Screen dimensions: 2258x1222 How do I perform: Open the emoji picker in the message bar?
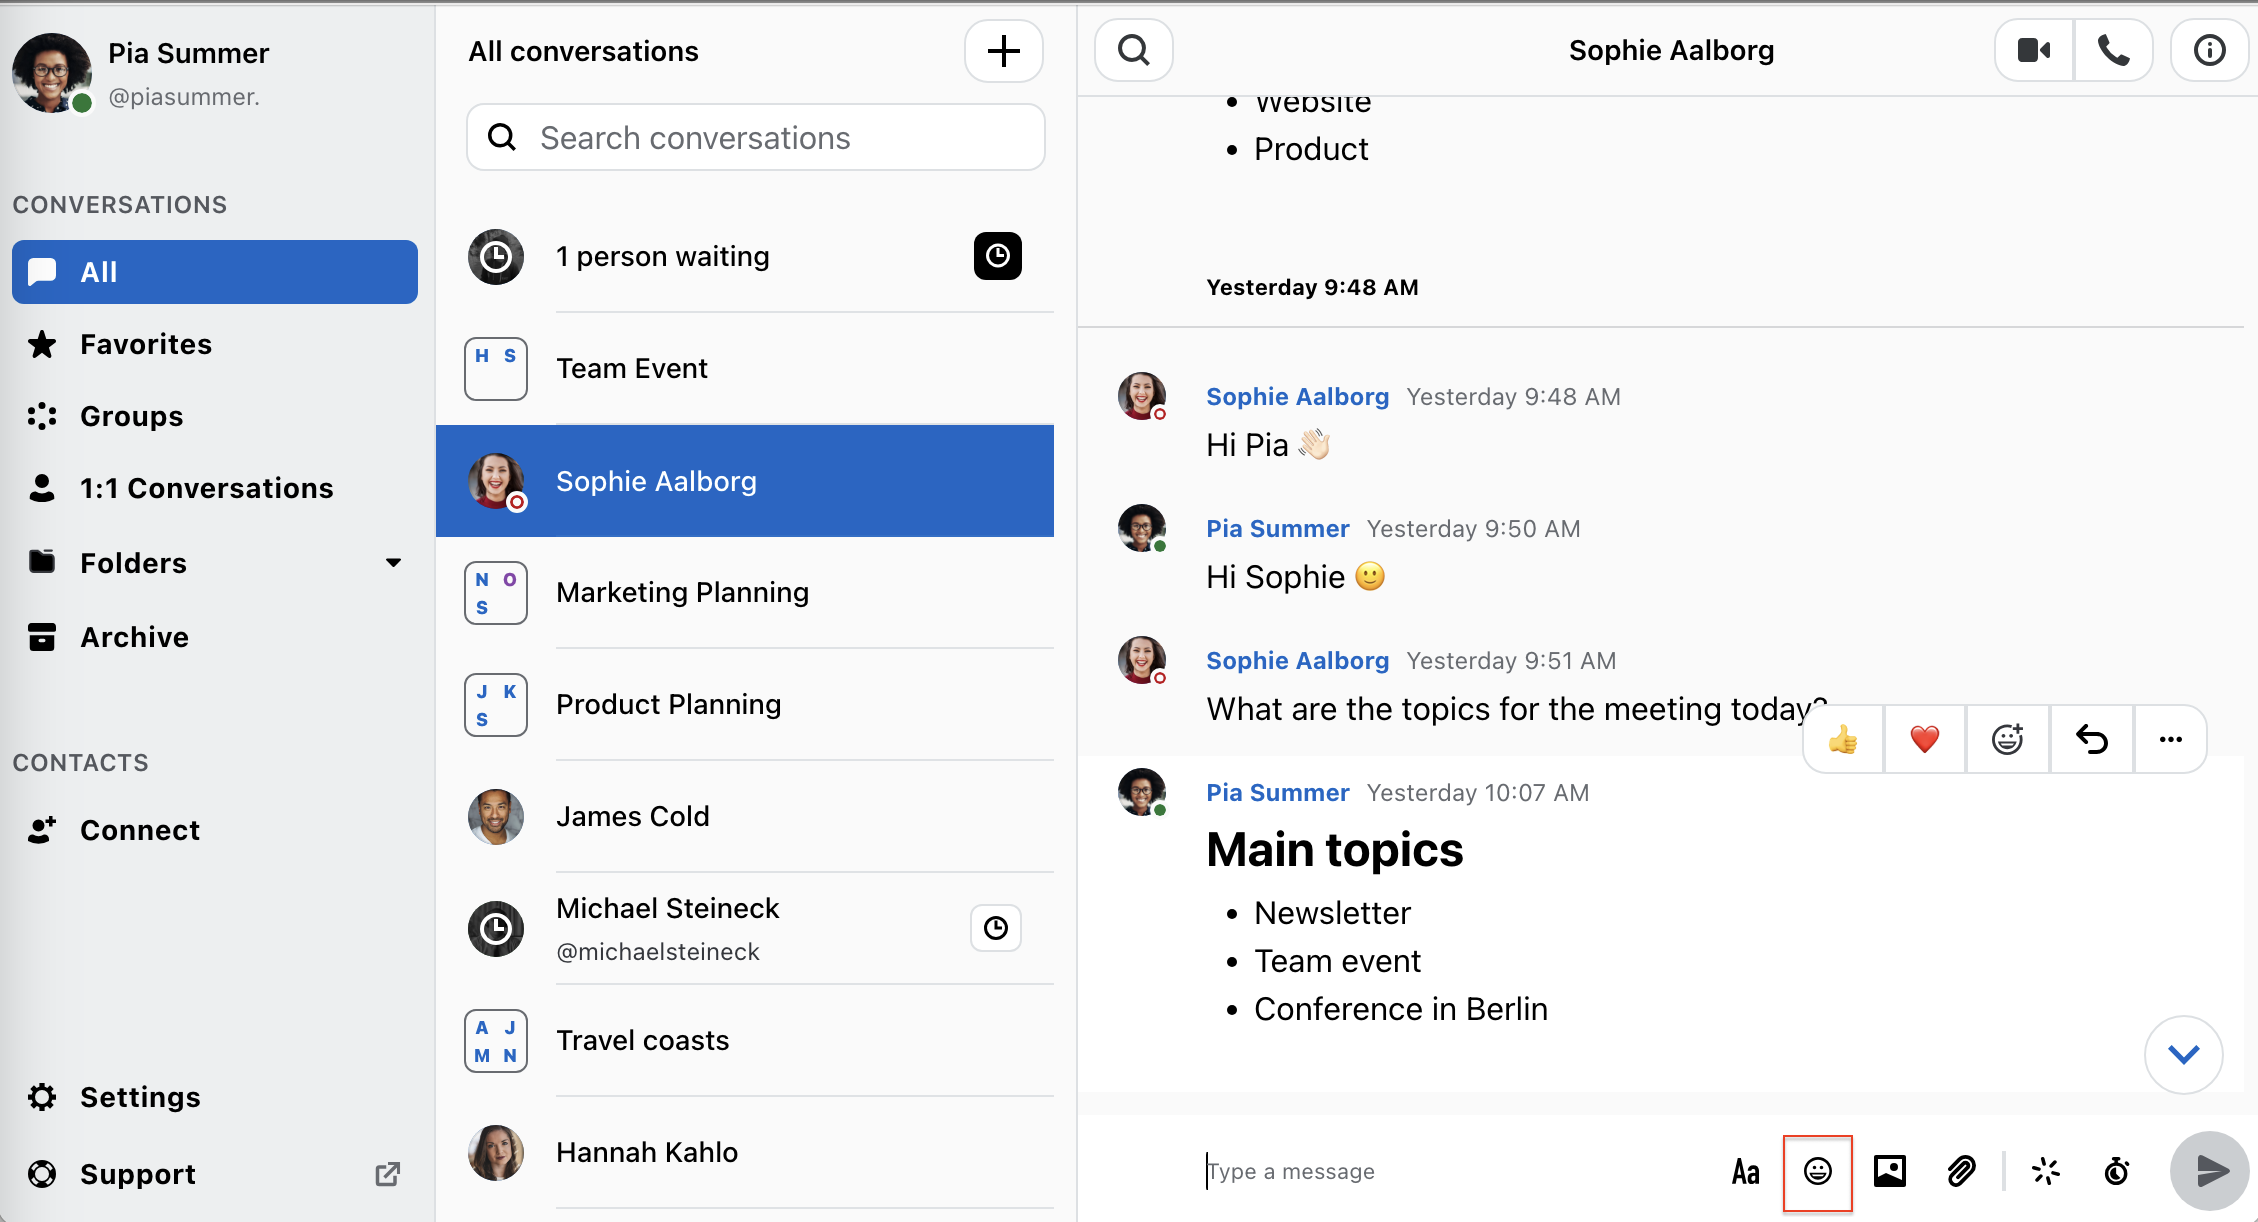(1817, 1171)
